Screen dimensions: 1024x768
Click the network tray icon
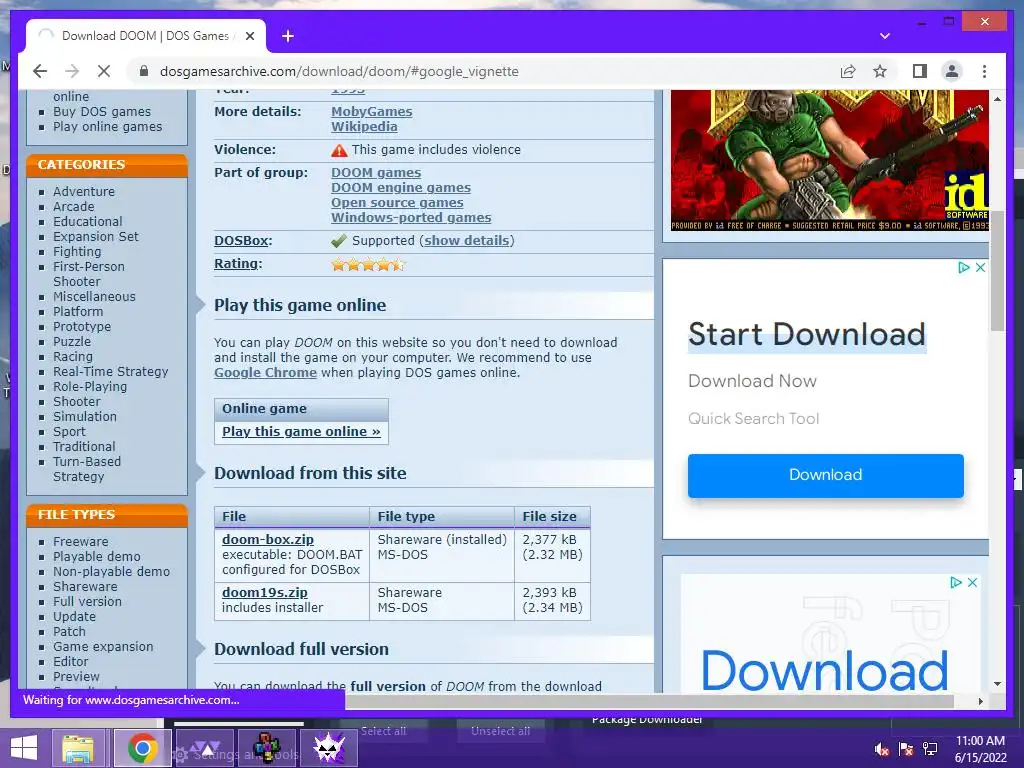[x=930, y=749]
